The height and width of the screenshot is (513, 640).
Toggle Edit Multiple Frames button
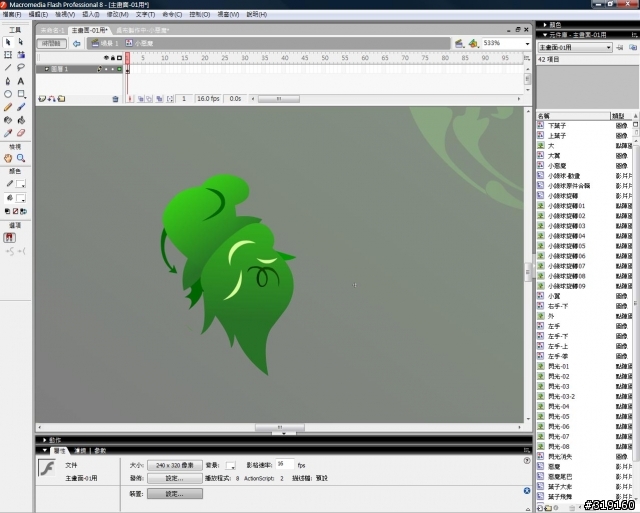(x=159, y=99)
